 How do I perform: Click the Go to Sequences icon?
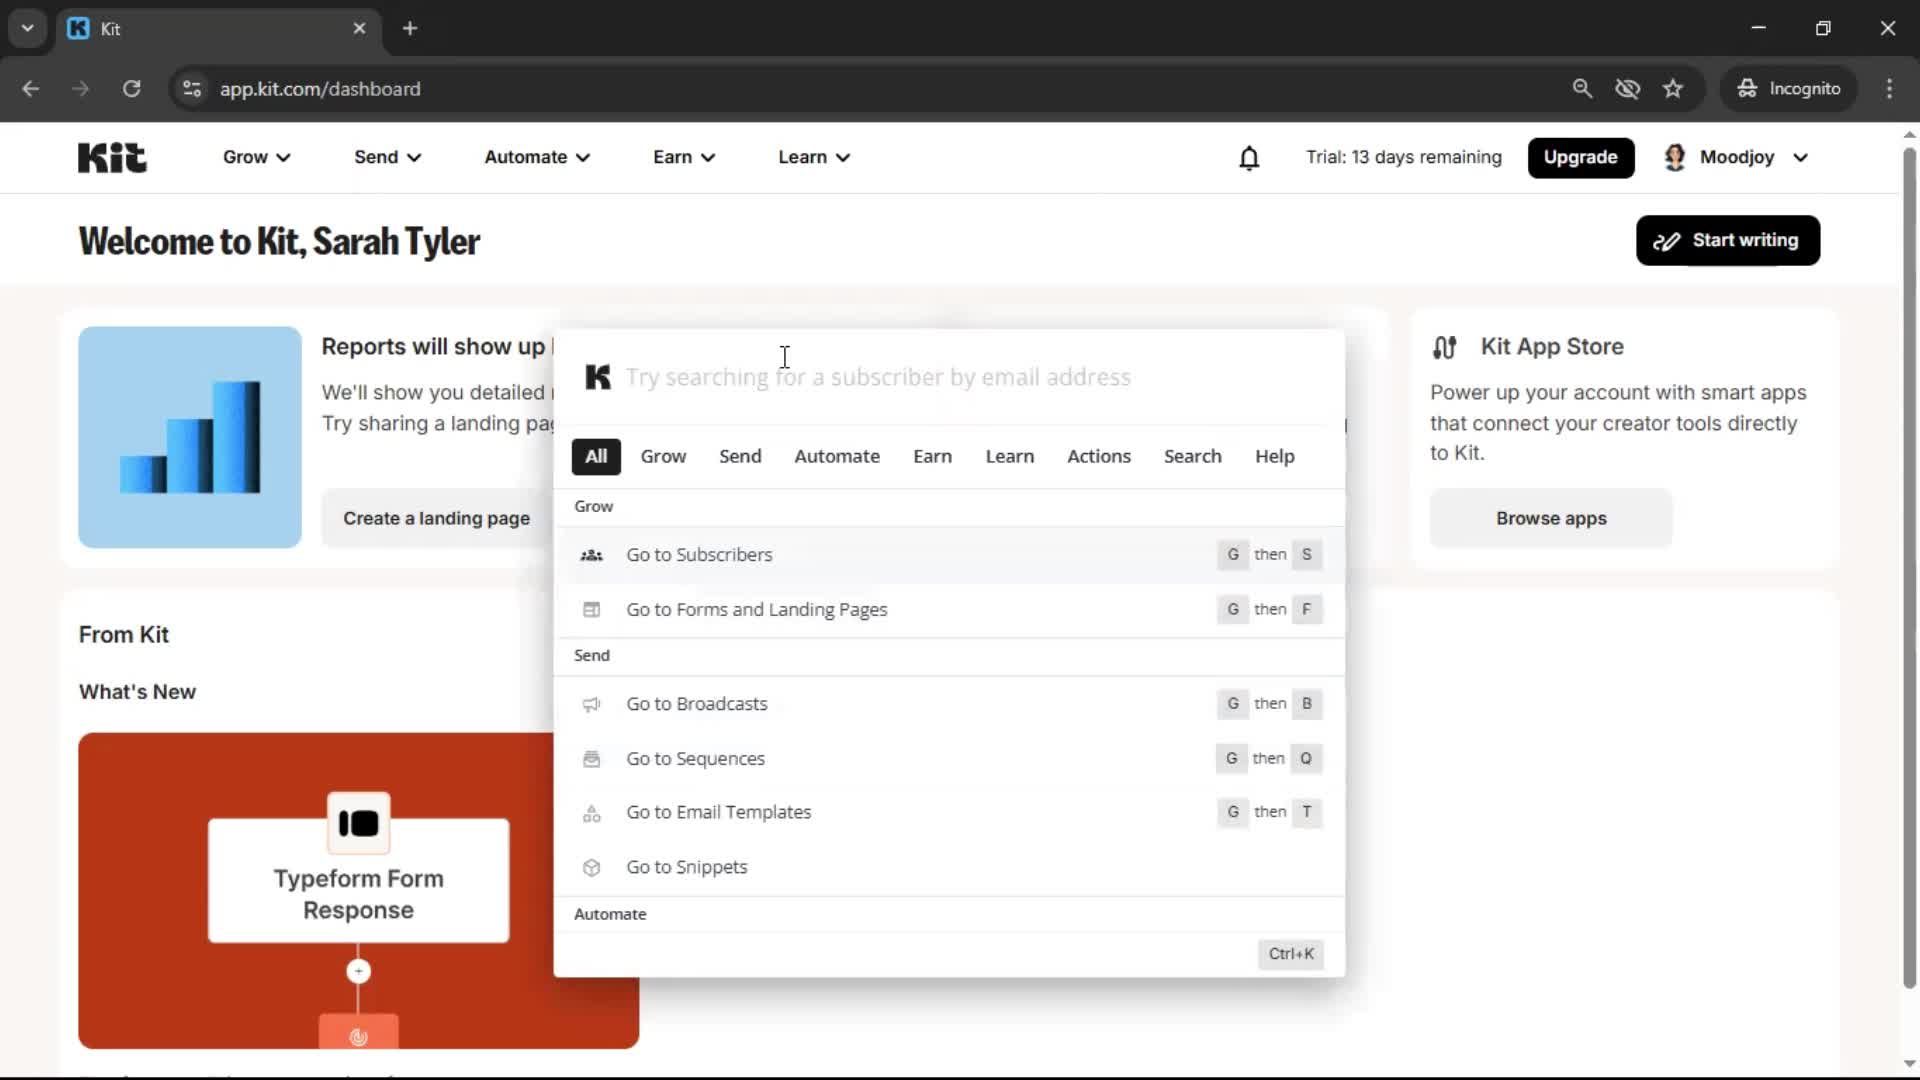point(591,759)
